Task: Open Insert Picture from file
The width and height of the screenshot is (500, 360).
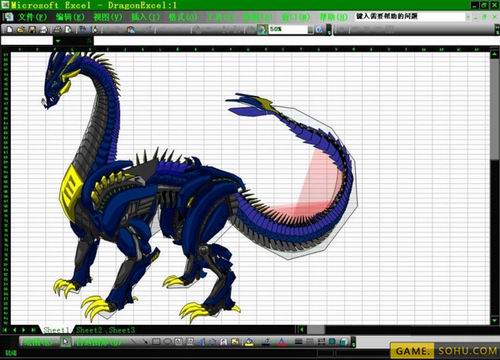Action: [x=235, y=342]
